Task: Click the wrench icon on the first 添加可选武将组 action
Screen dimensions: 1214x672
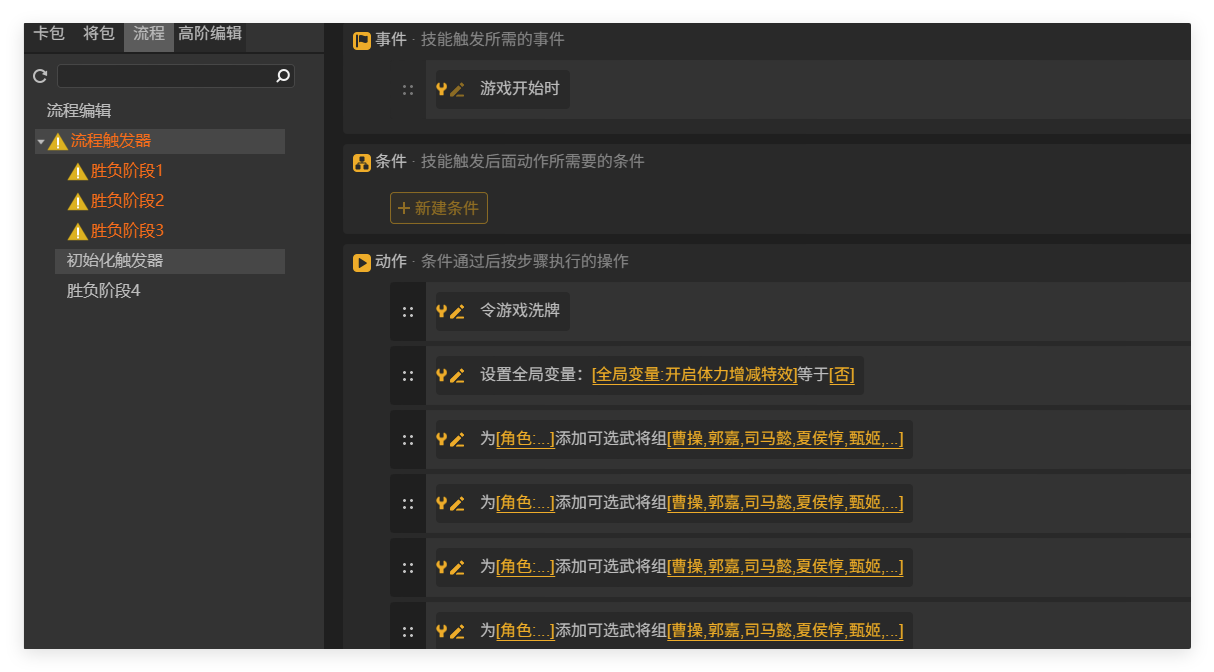Action: point(441,439)
